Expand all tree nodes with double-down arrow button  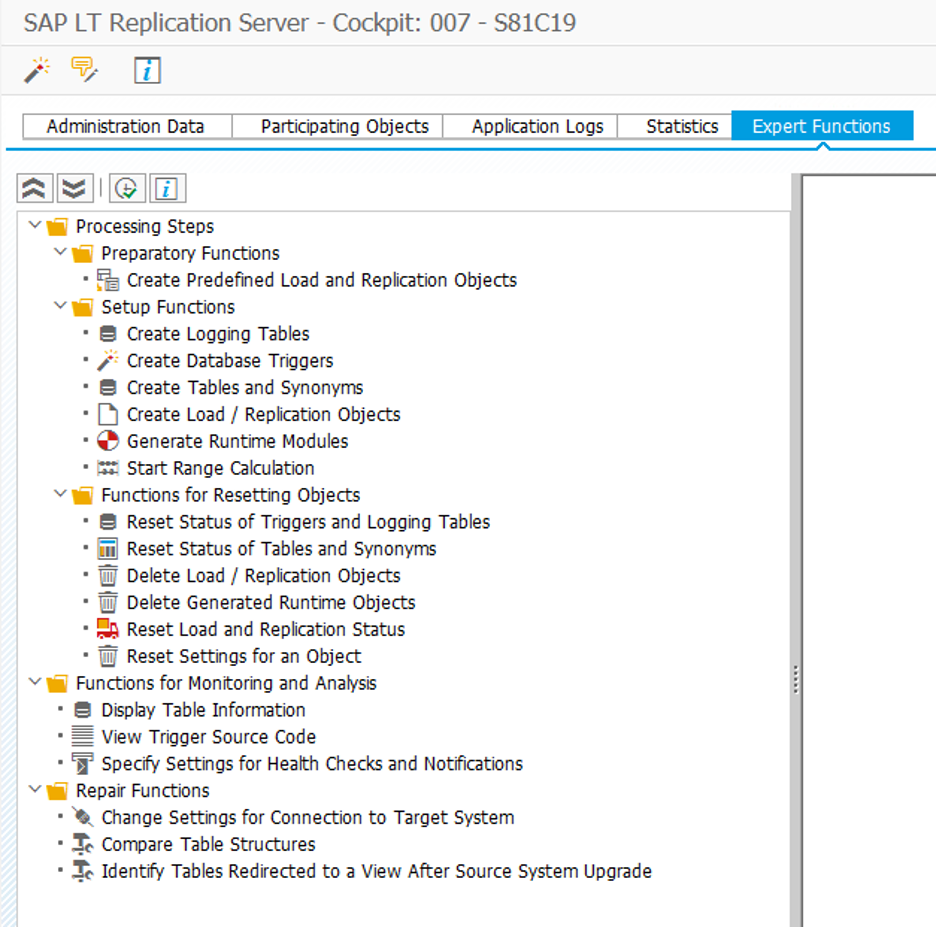coord(75,189)
